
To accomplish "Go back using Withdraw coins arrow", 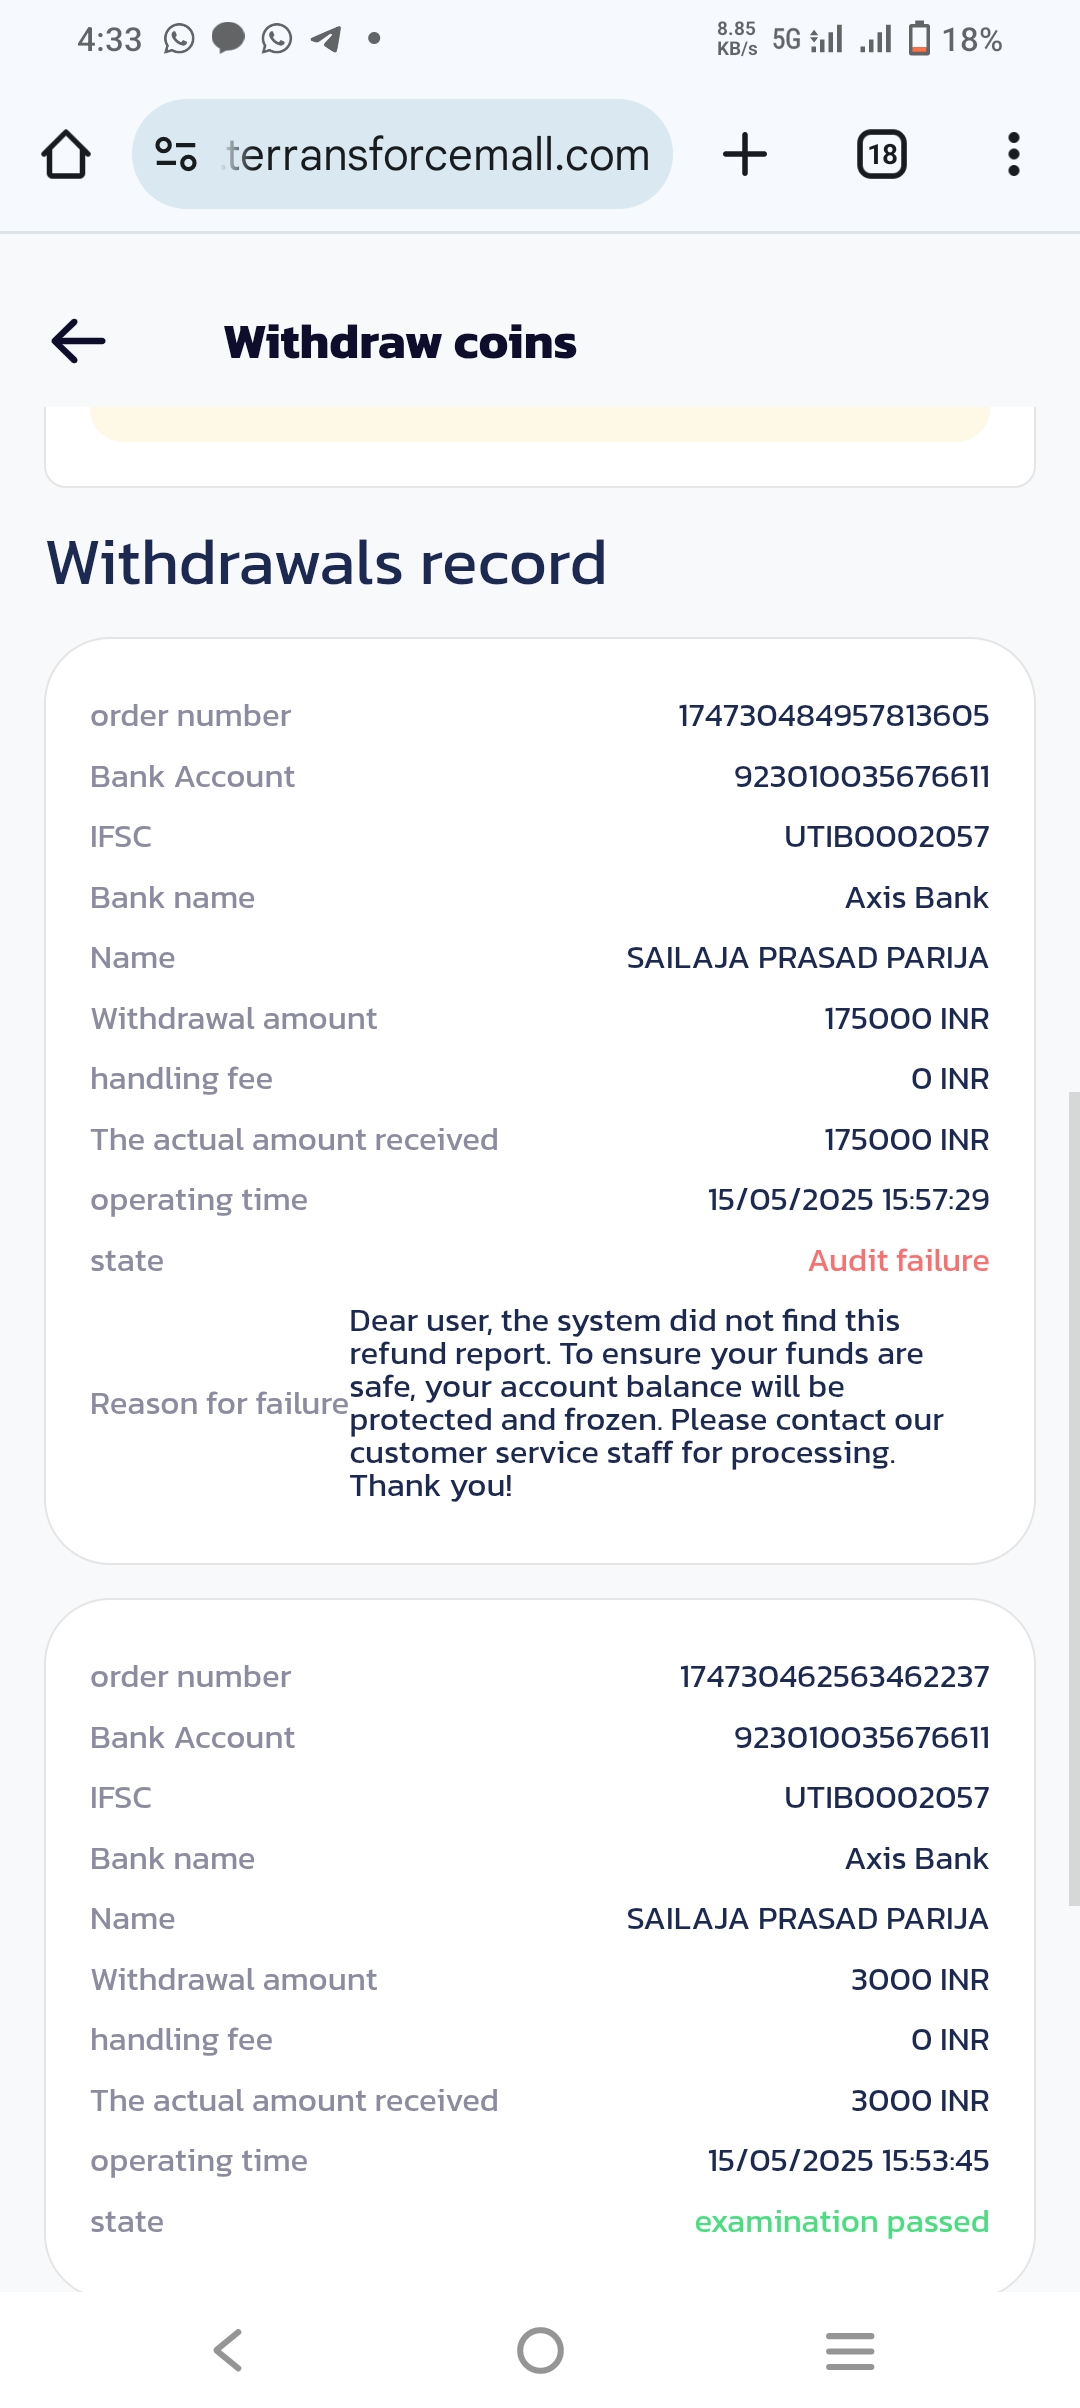I will pyautogui.click(x=78, y=342).
